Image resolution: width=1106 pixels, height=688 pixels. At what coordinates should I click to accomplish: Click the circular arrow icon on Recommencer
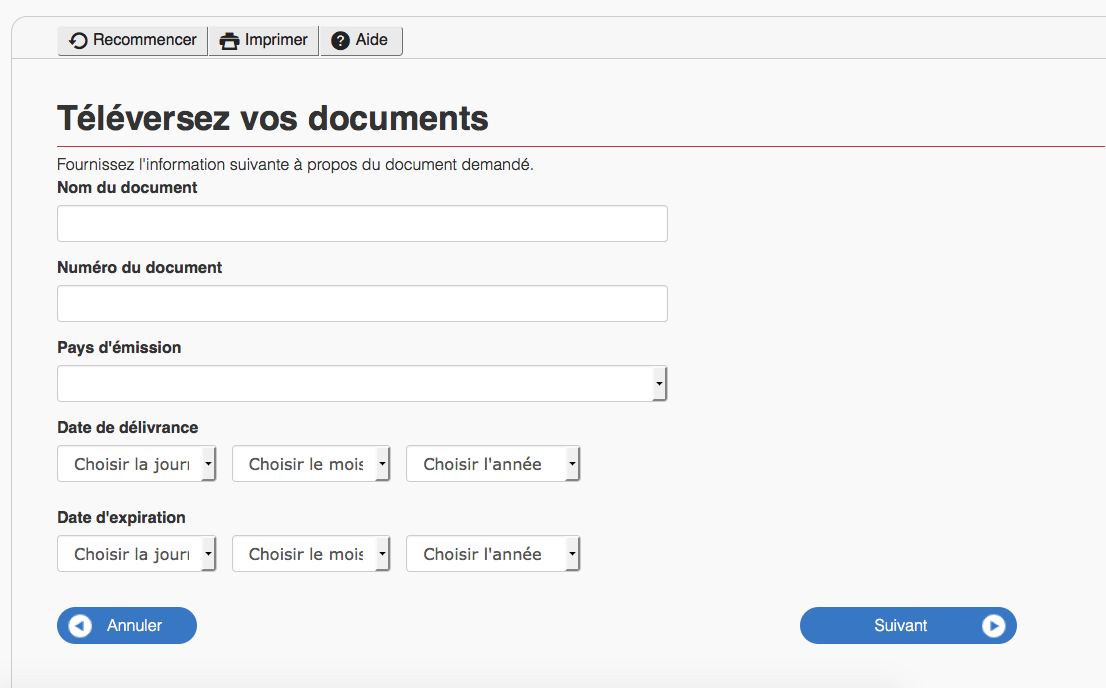point(79,41)
